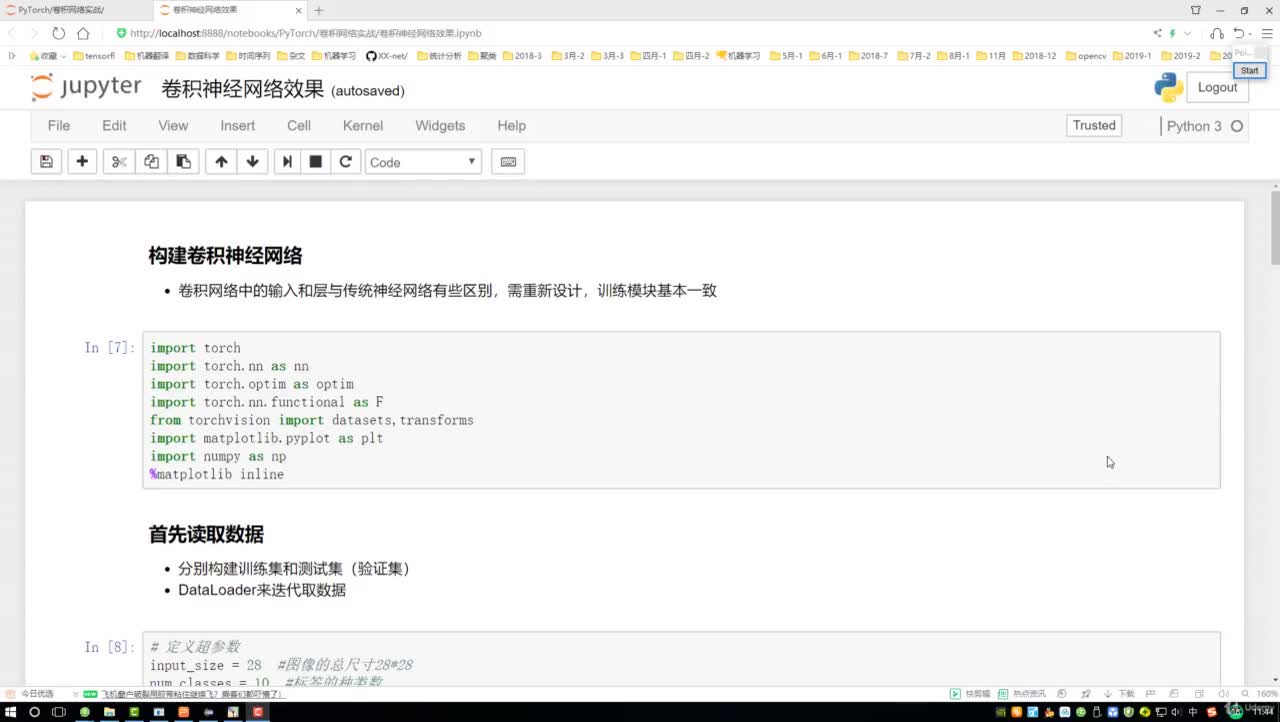The image size is (1280, 722).
Task: Move selected cell up arrow
Action: (x=221, y=162)
